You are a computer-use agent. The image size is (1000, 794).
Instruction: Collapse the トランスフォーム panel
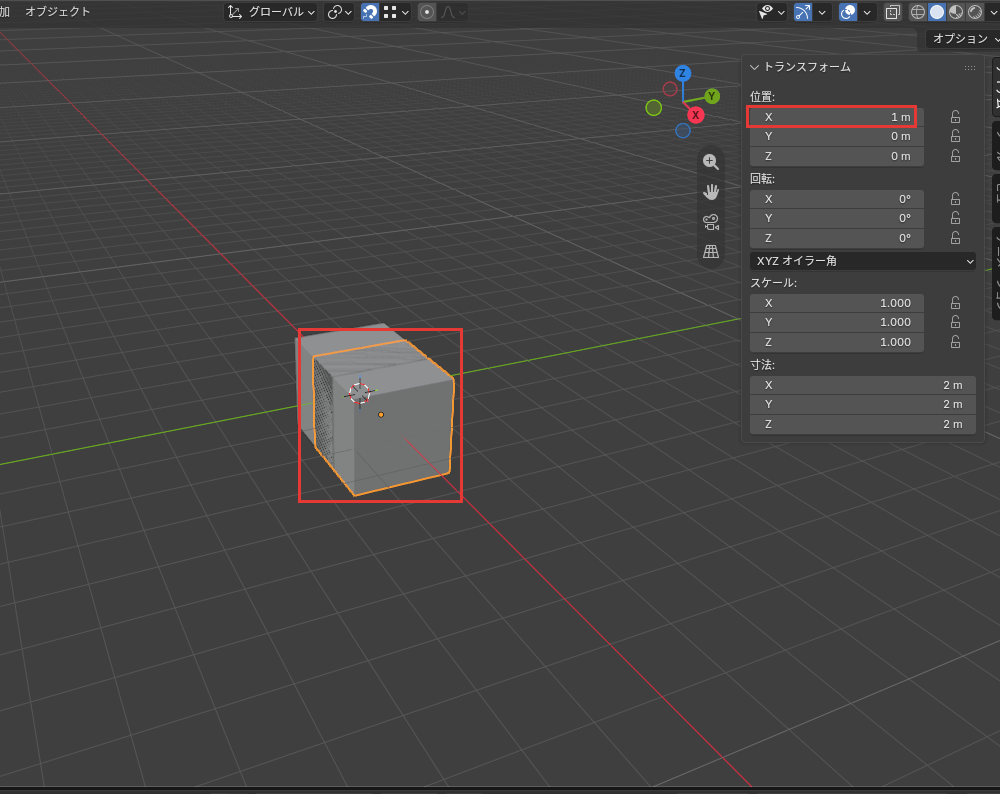point(754,67)
